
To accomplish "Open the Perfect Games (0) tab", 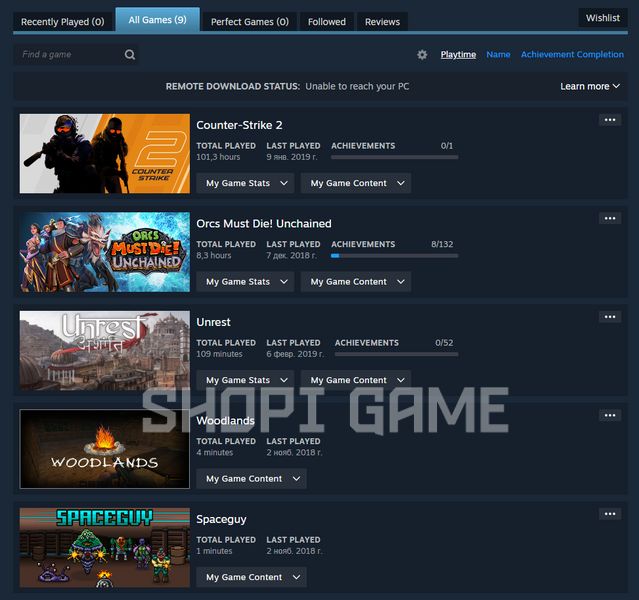I will coord(250,22).
